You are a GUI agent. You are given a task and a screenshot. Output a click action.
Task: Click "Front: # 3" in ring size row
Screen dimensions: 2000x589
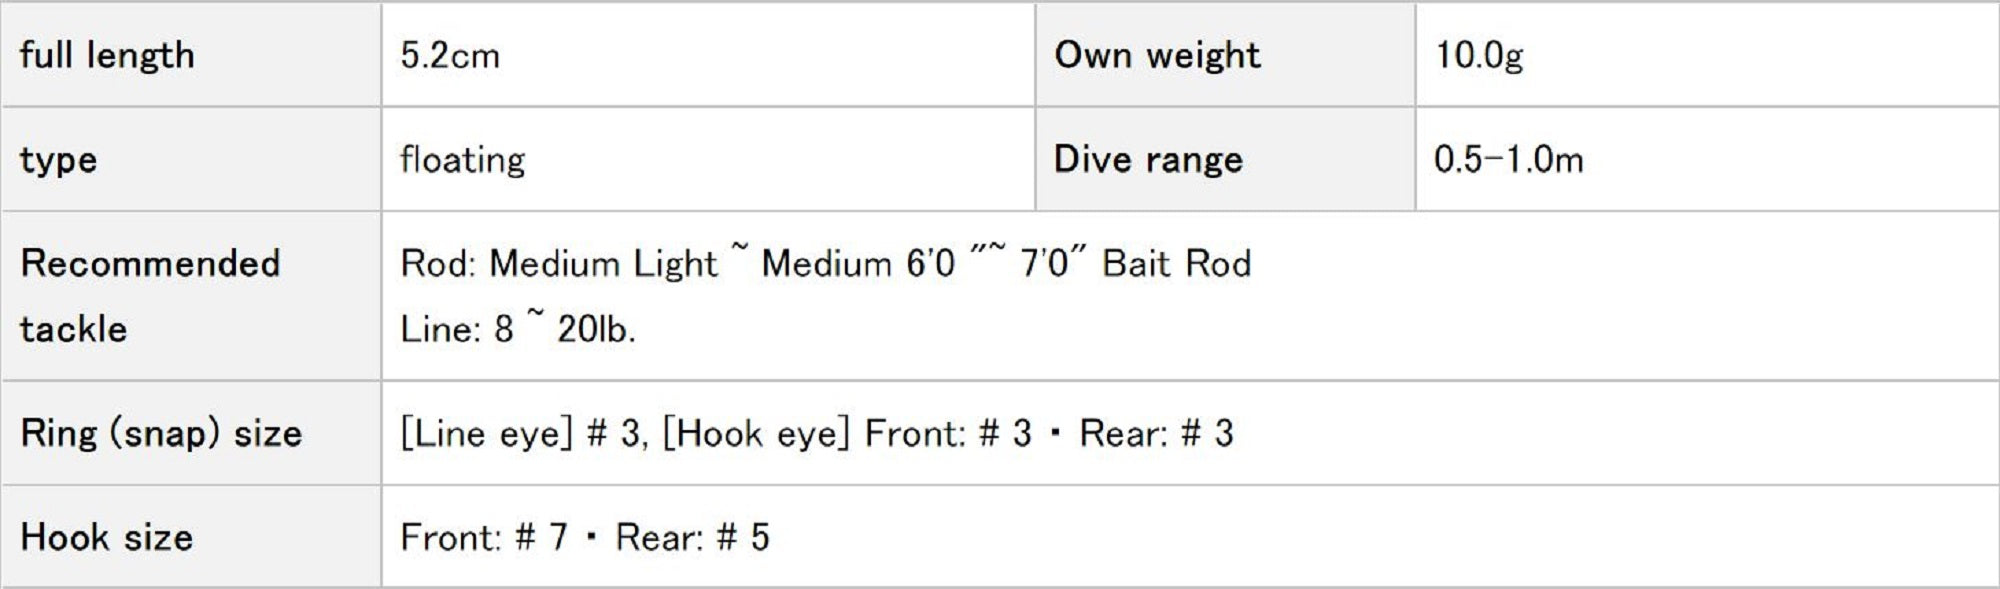pyautogui.click(x=947, y=434)
